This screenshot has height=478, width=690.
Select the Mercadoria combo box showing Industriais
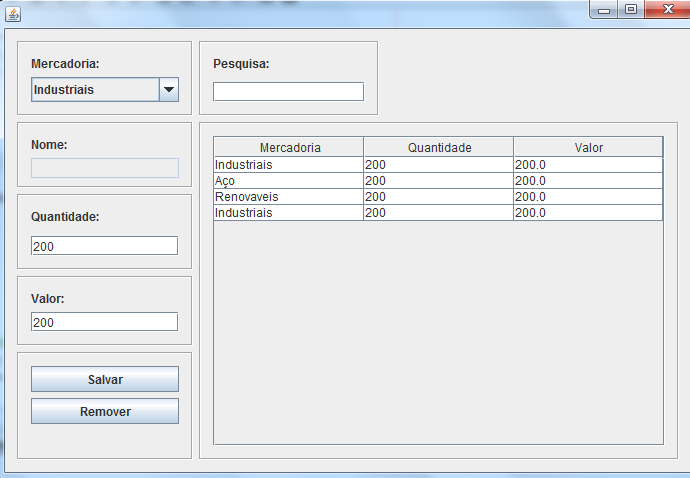[x=105, y=90]
